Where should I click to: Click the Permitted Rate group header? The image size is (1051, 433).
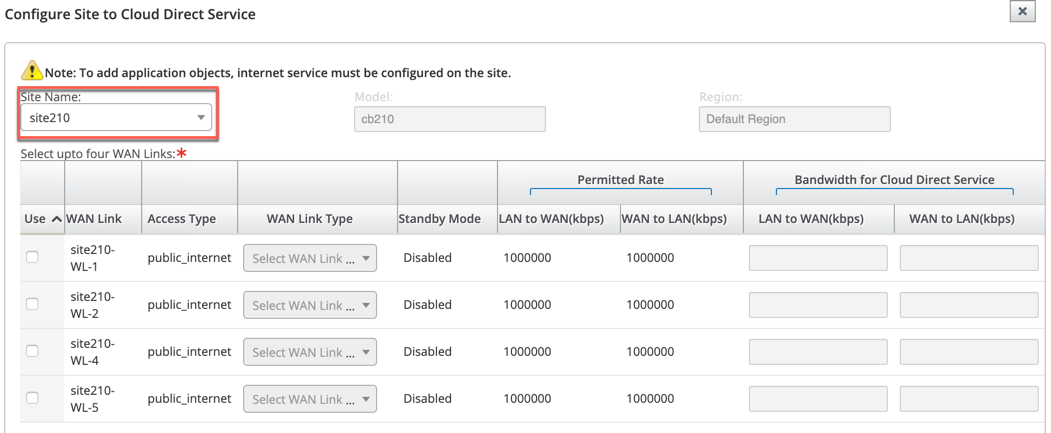[x=621, y=180]
